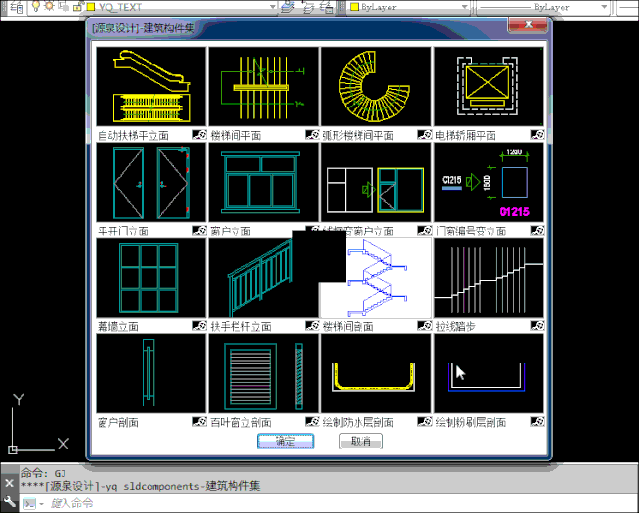Viewport: 639px width, 513px height.
Task: Click the make object's layer current icon
Action: 288,7
